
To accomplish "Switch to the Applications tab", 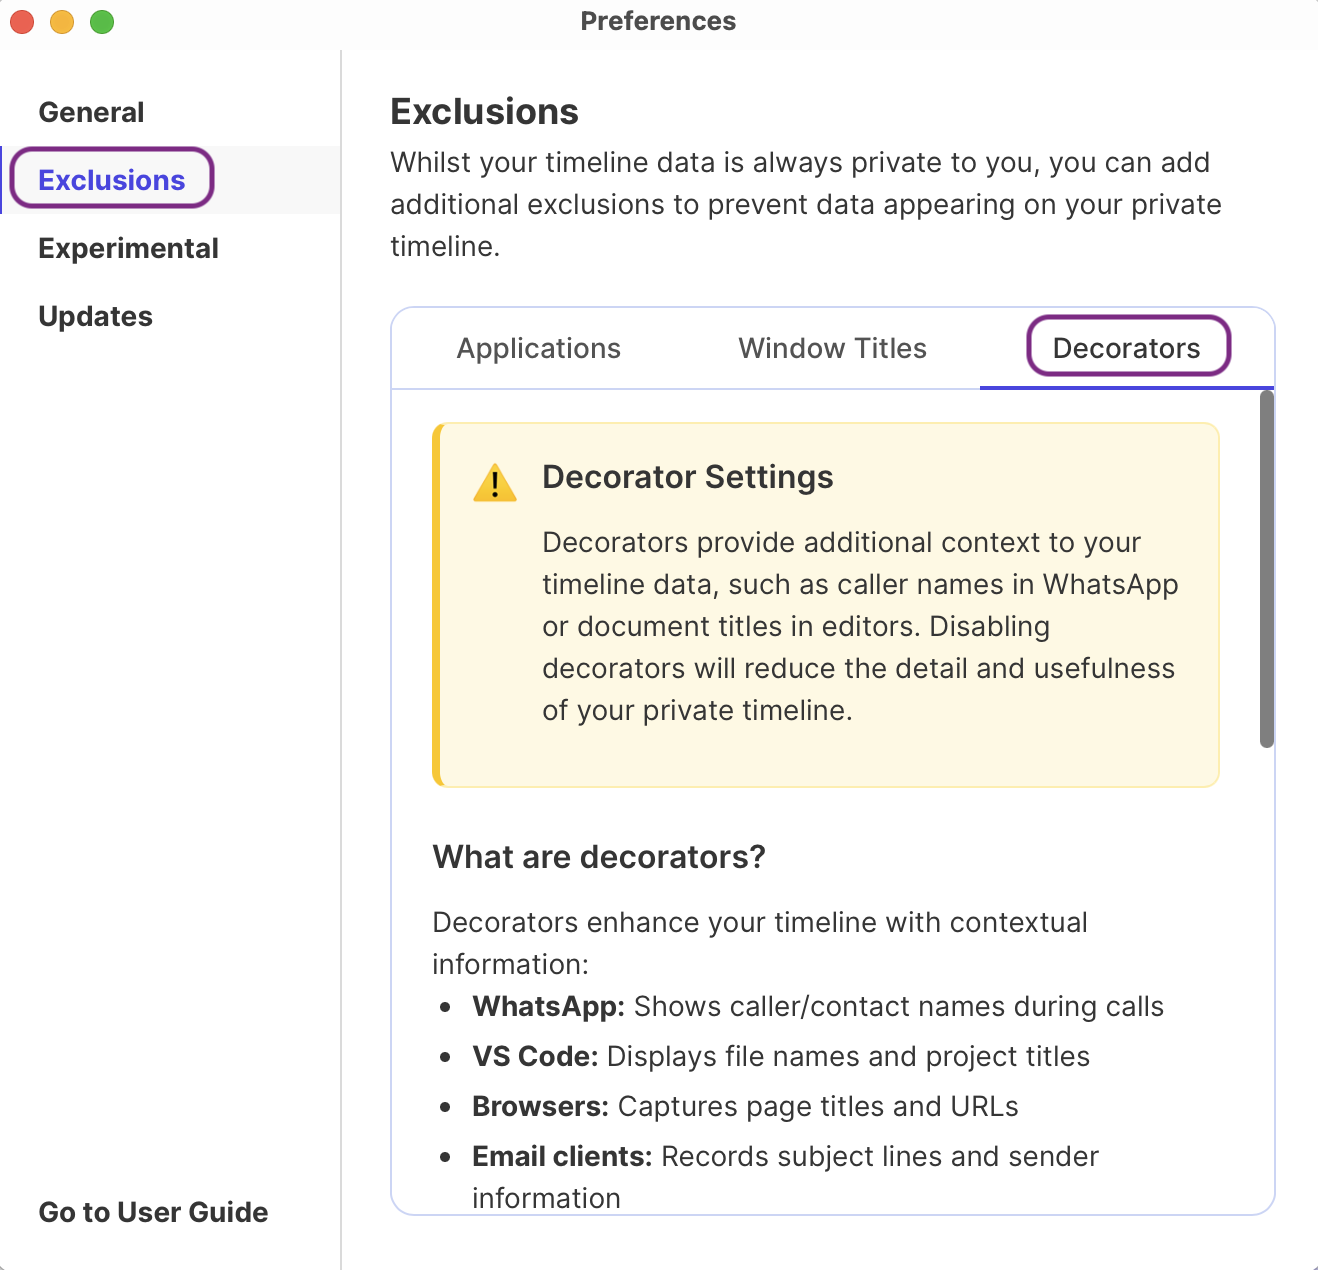I will pyautogui.click(x=538, y=348).
